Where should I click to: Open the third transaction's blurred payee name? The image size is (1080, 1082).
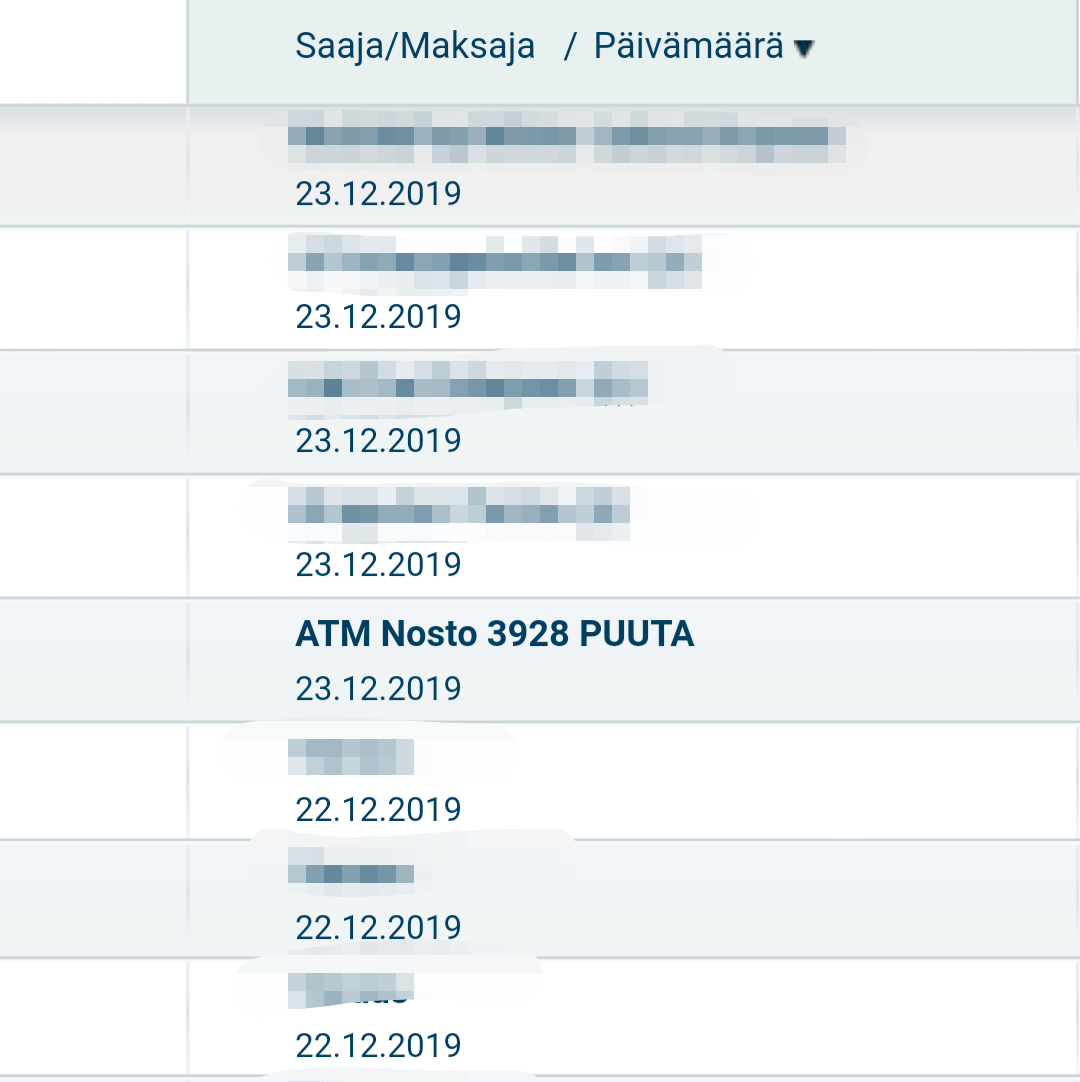pyautogui.click(x=467, y=385)
